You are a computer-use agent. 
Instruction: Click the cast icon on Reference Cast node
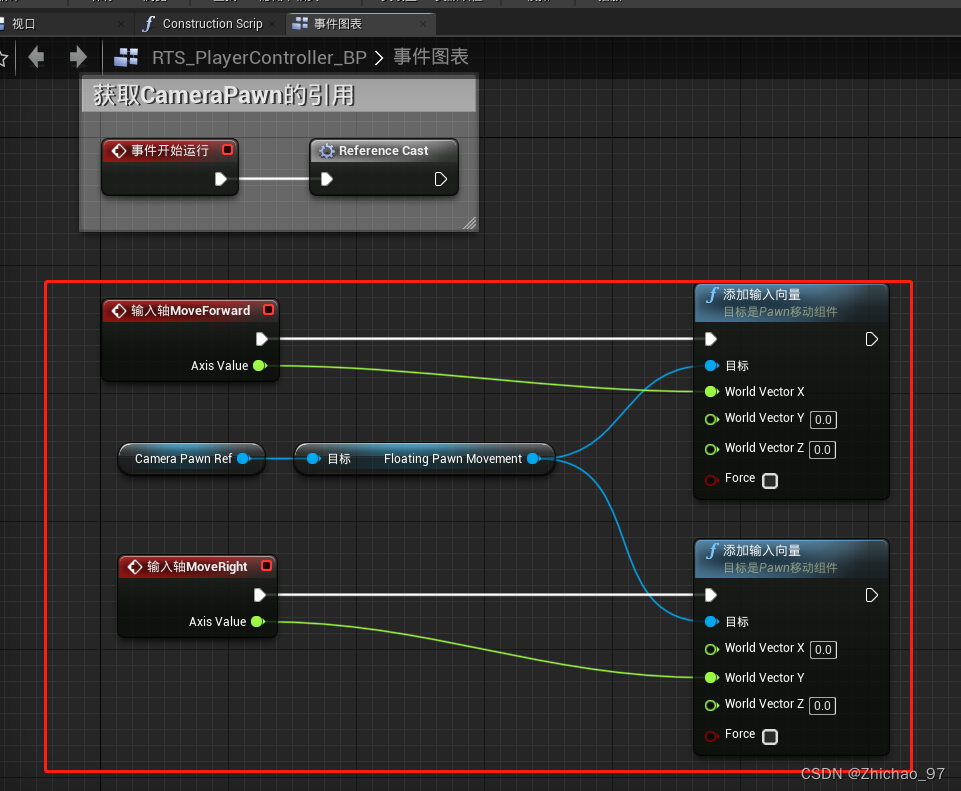tap(327, 150)
